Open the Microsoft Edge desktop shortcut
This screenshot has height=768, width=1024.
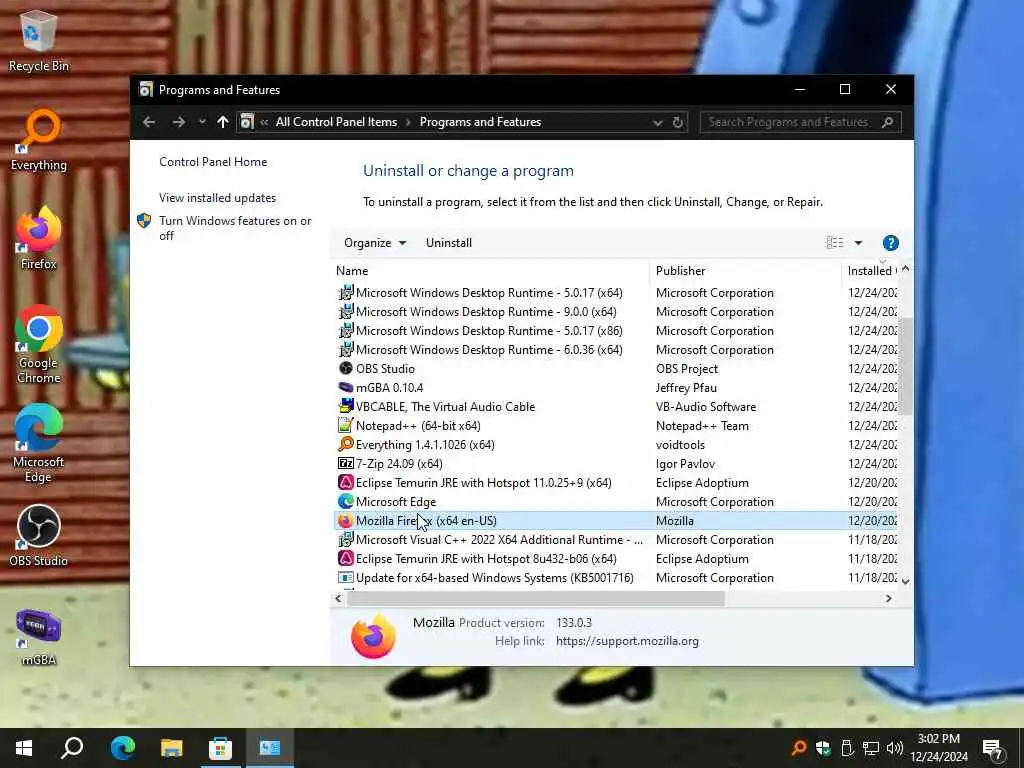click(39, 444)
